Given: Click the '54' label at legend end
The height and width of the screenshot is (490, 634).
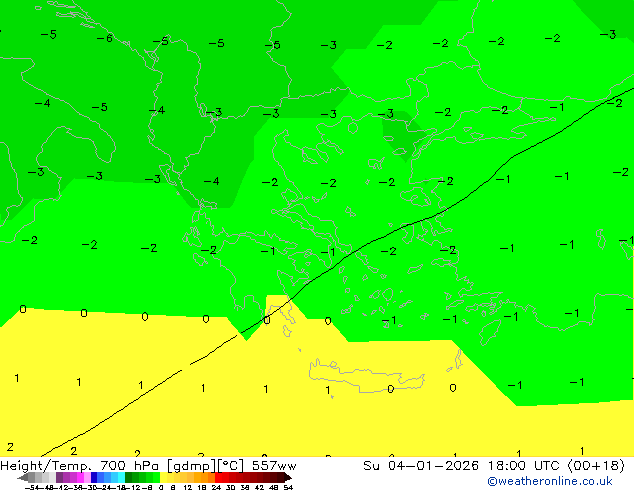Looking at the screenshot, I should 288,487.
